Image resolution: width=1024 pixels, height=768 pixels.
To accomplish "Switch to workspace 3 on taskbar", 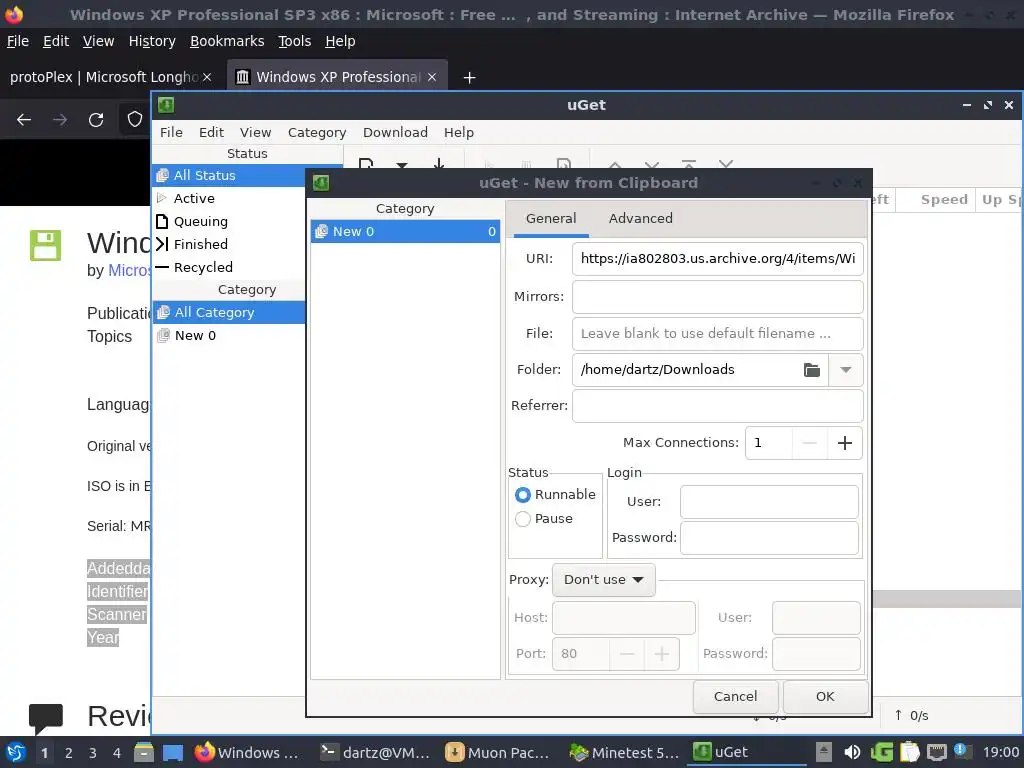I will point(93,752).
